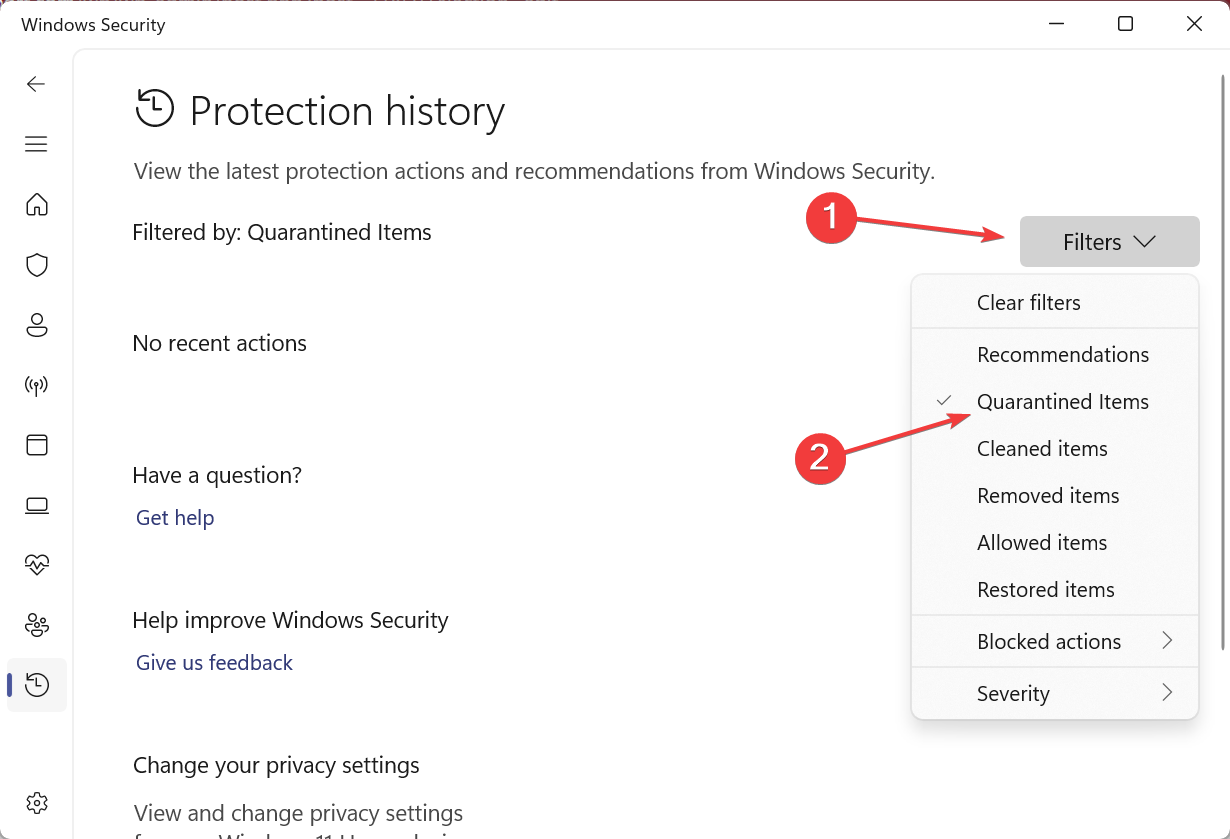Open the Get help link
The height and width of the screenshot is (839, 1230).
(x=175, y=518)
